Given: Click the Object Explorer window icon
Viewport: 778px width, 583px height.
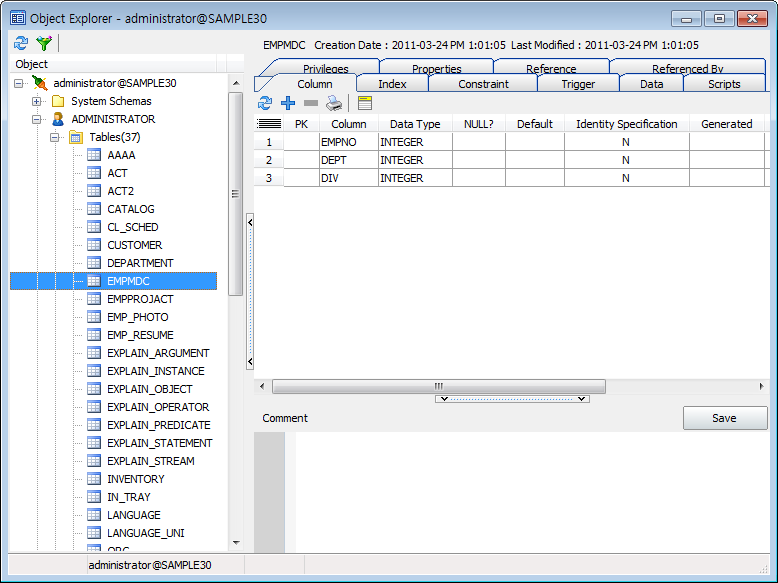Looking at the screenshot, I should click(18, 18).
